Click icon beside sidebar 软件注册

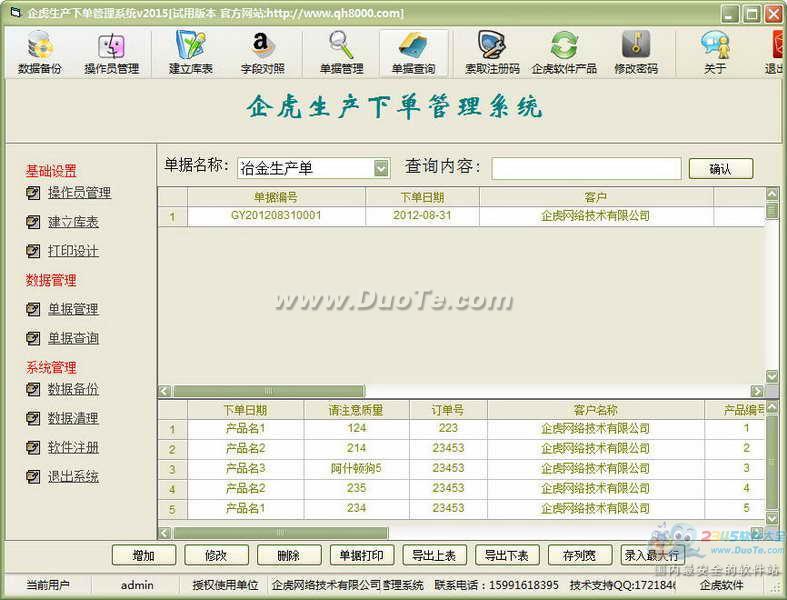(x=33, y=447)
